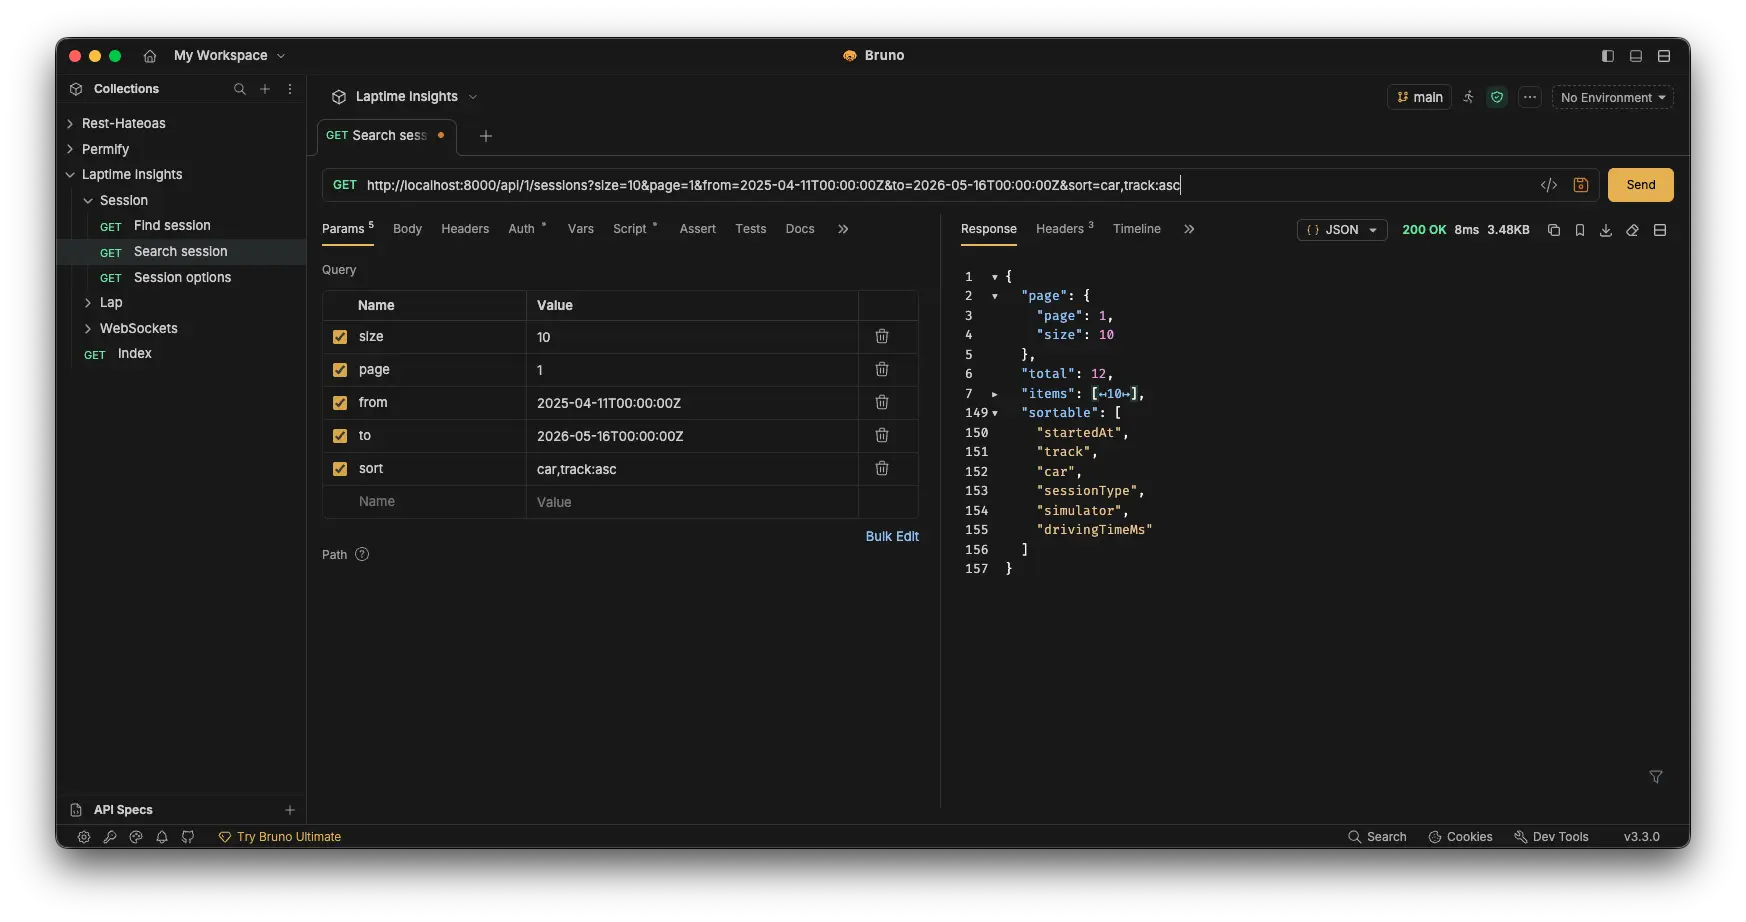
Task: Add a new collection with the plus icon
Action: coord(265,89)
